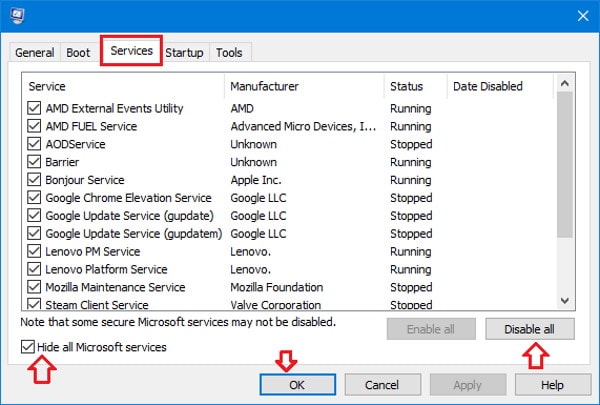Click the 'Unknown' manufacturer of Barrier
The width and height of the screenshot is (600, 405).
point(253,162)
